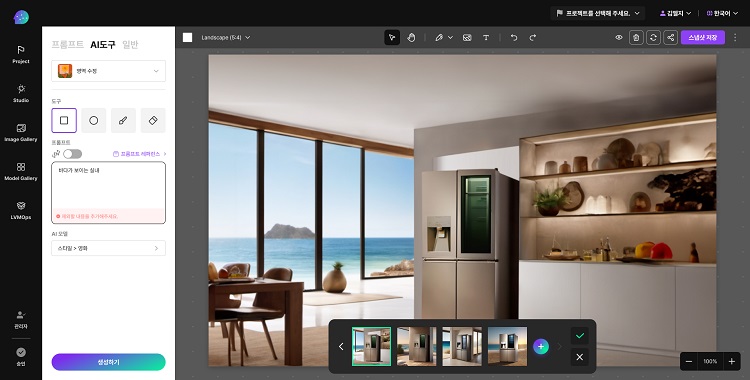
Task: Toggle the prompt switch above text box
Action: click(x=73, y=154)
